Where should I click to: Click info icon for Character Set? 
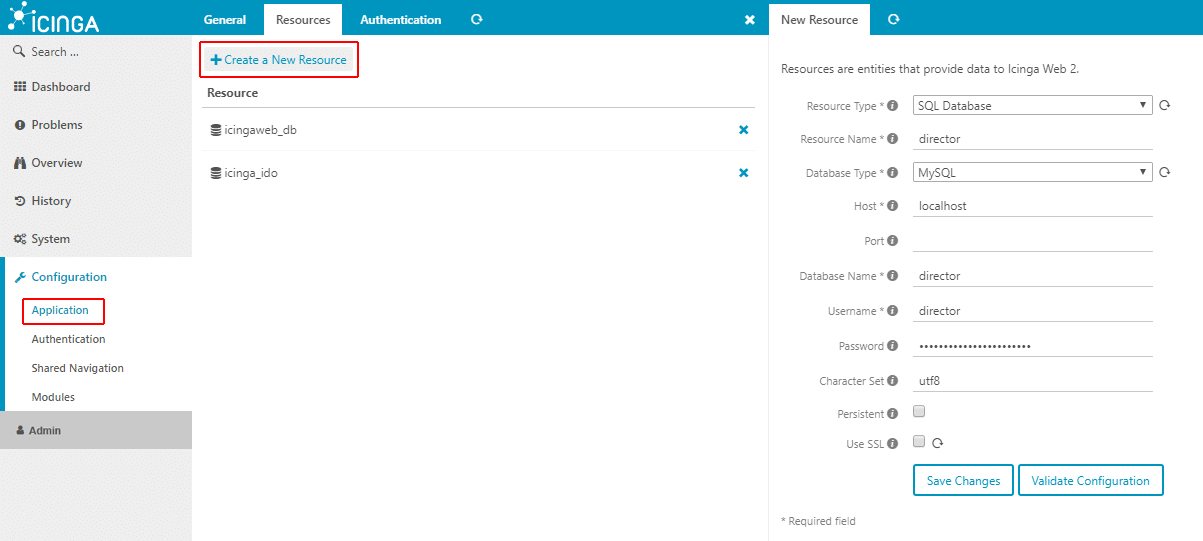tap(892, 381)
